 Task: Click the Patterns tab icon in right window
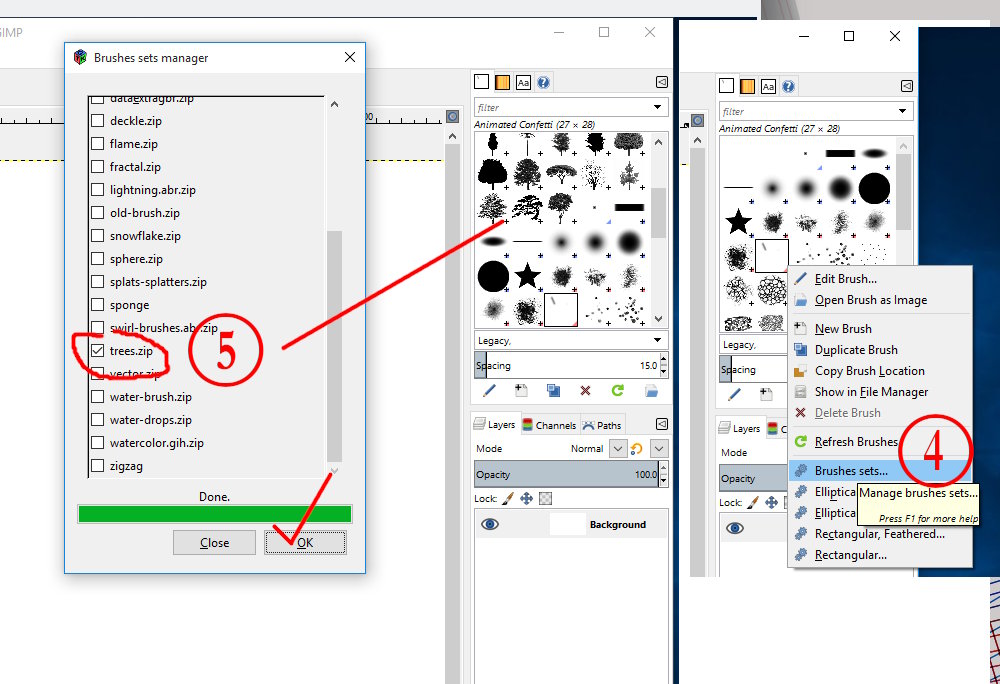[747, 86]
